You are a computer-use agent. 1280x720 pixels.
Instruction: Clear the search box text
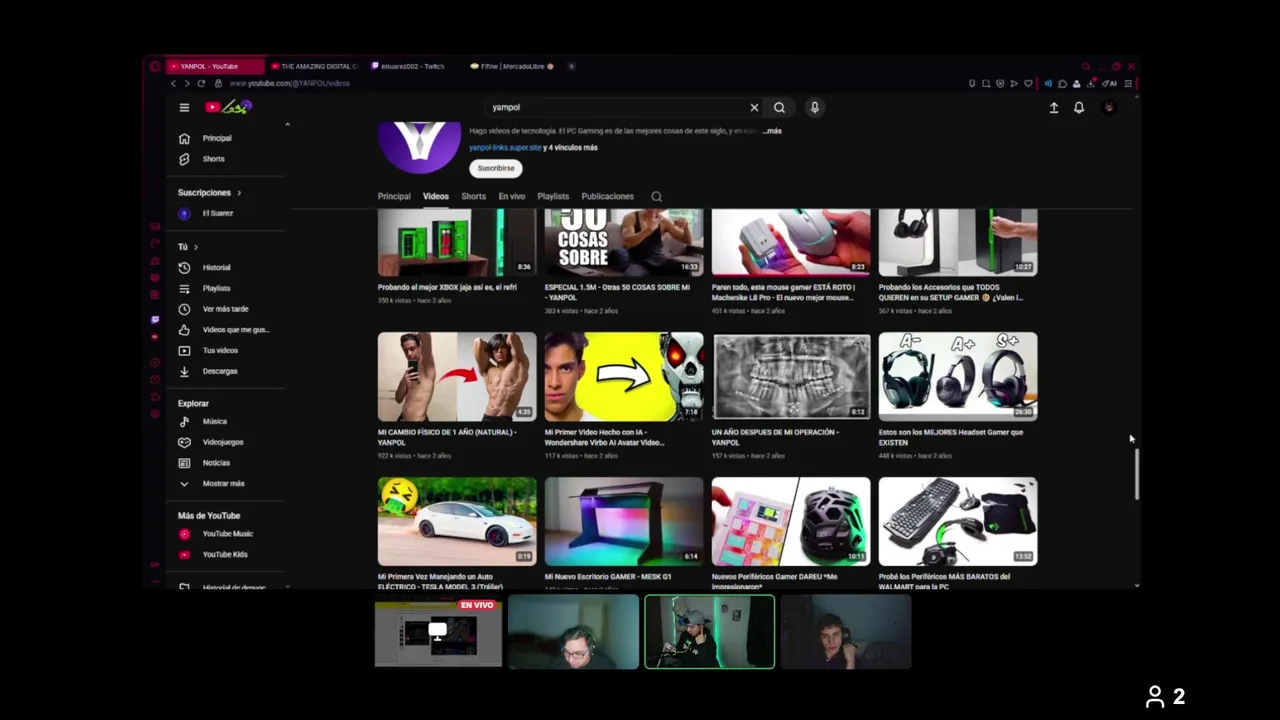coord(754,107)
